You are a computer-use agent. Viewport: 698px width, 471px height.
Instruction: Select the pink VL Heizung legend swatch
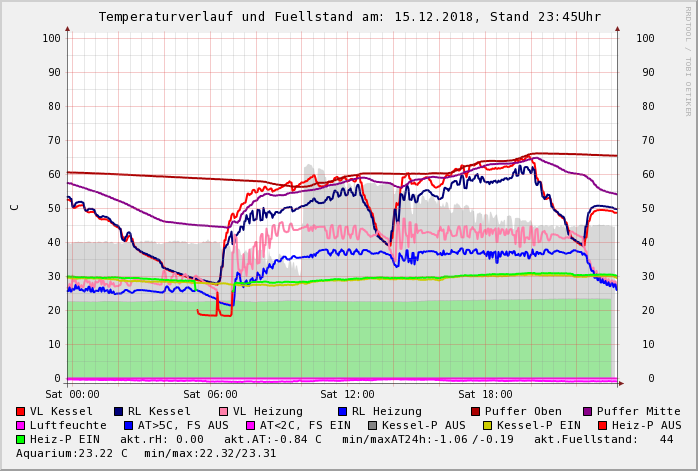click(224, 411)
